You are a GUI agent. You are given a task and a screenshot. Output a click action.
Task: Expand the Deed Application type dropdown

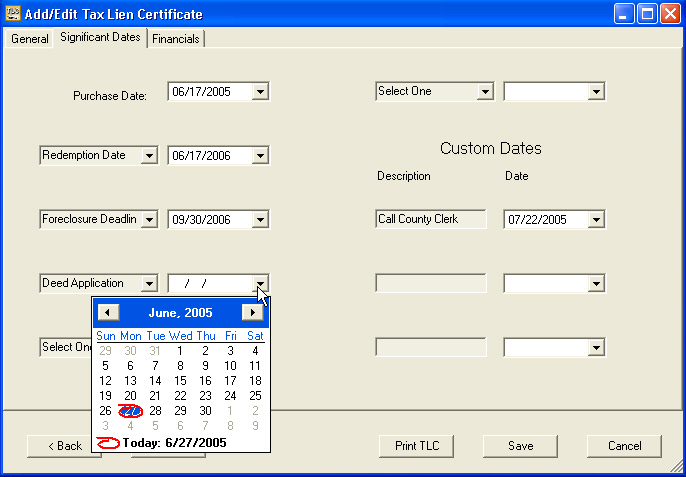pyautogui.click(x=149, y=284)
